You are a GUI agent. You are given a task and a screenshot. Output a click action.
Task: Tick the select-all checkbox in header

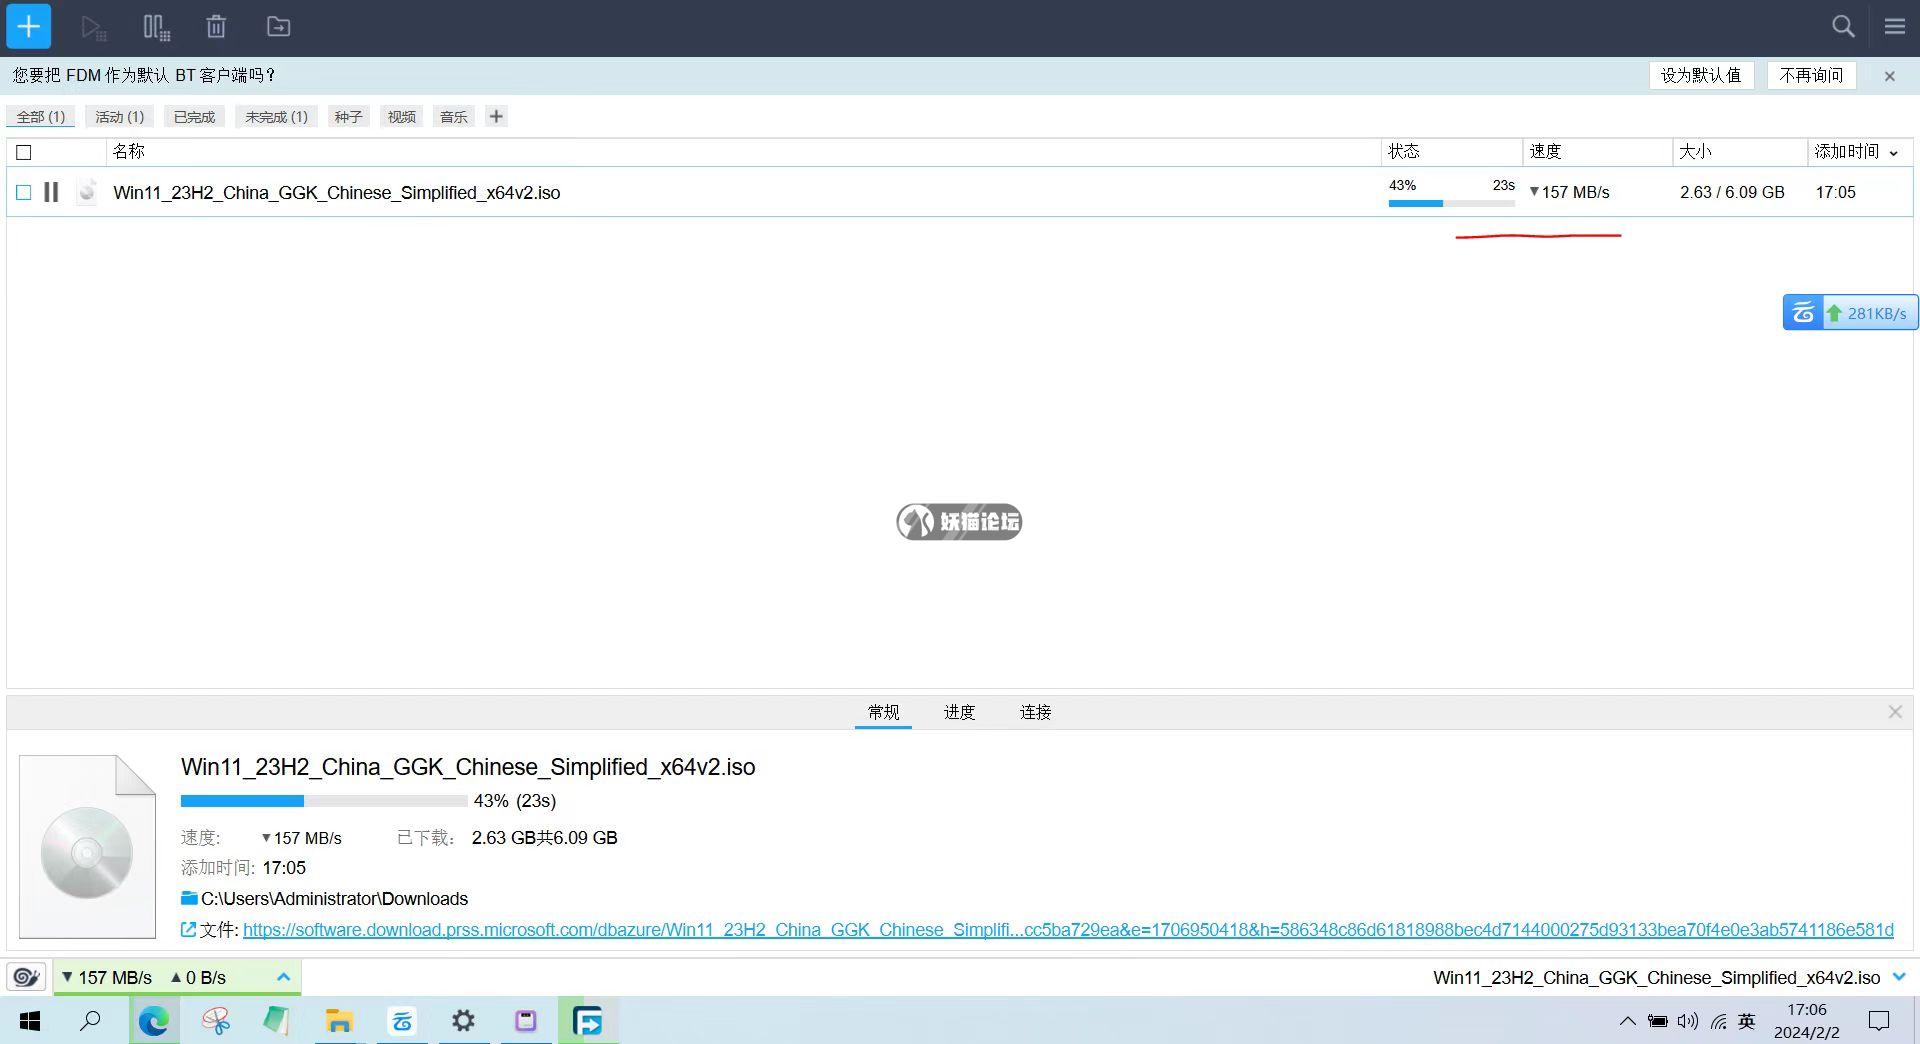[x=24, y=152]
